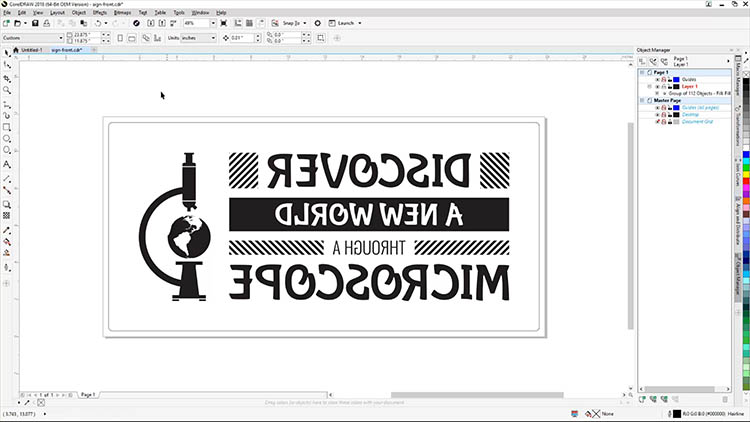Image resolution: width=750 pixels, height=422 pixels.
Task: Select the Text tool
Action: coord(7,164)
